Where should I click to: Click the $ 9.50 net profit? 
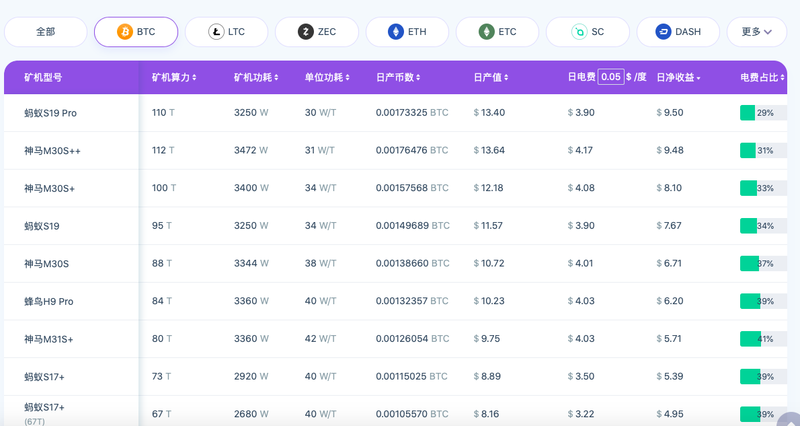pos(670,113)
